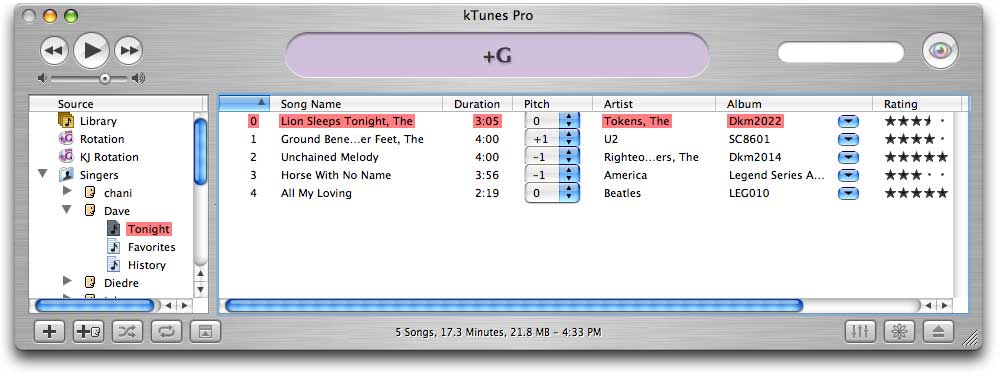This screenshot has width=998, height=373.
Task: Set rating stars for Lion Sleeps Tonight
Action: tap(916, 121)
